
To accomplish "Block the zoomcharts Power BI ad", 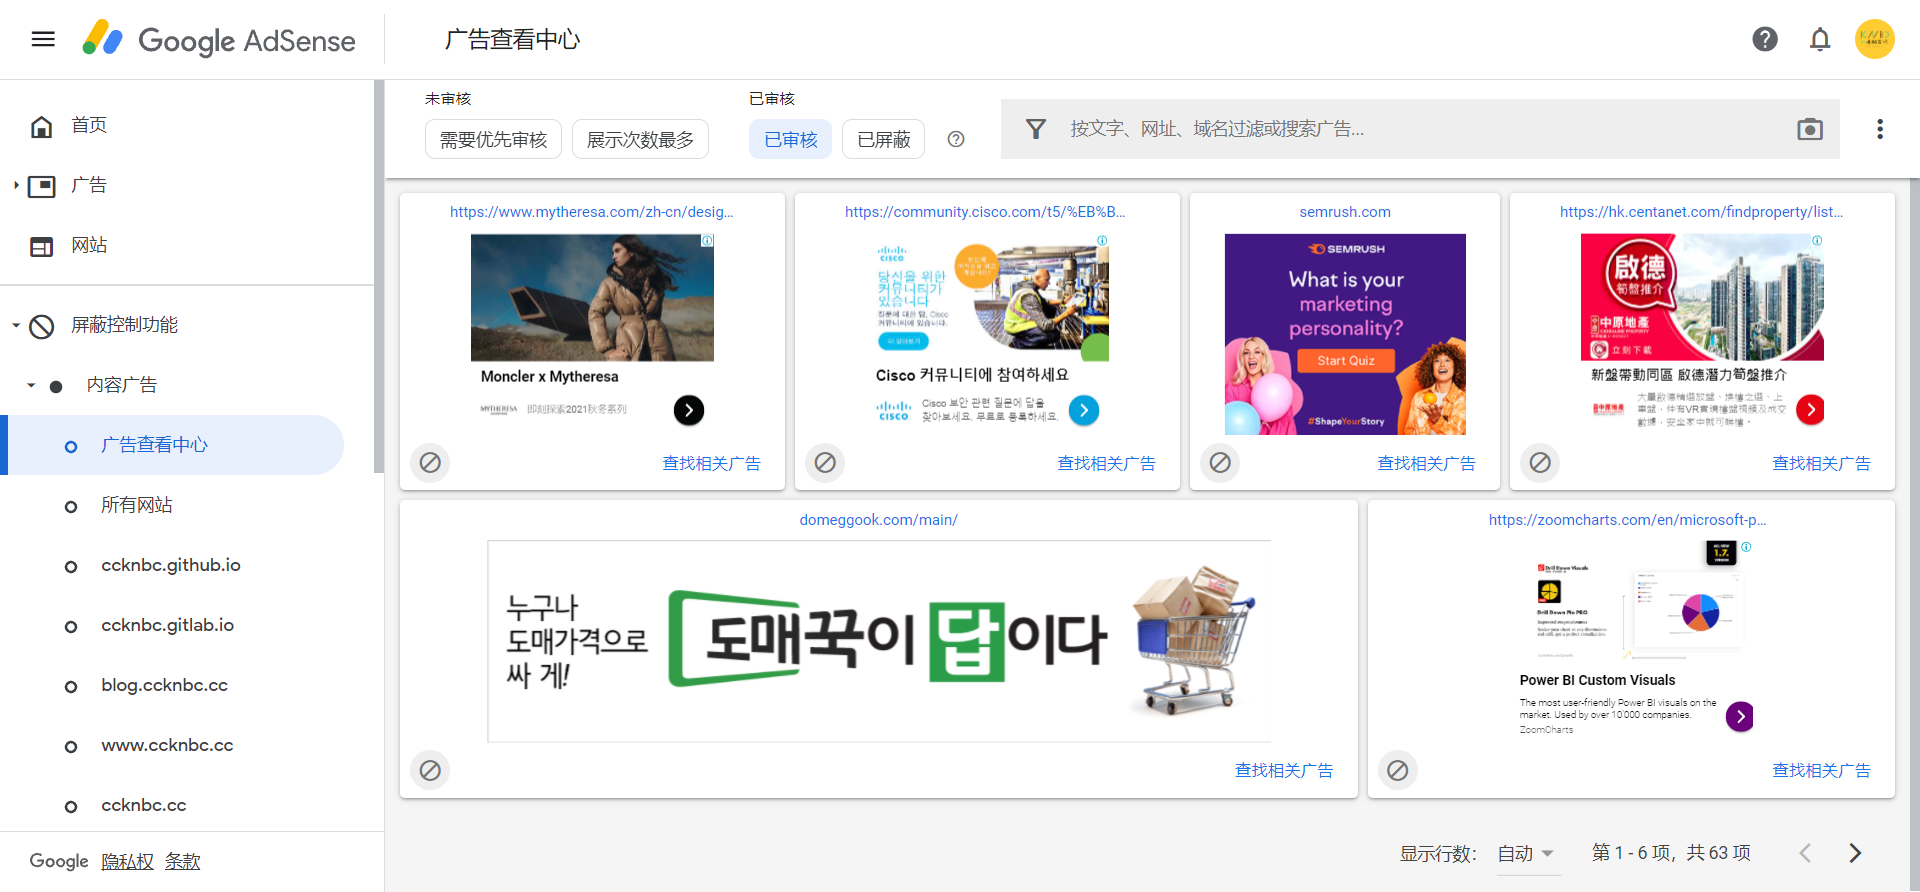I will pyautogui.click(x=1398, y=770).
